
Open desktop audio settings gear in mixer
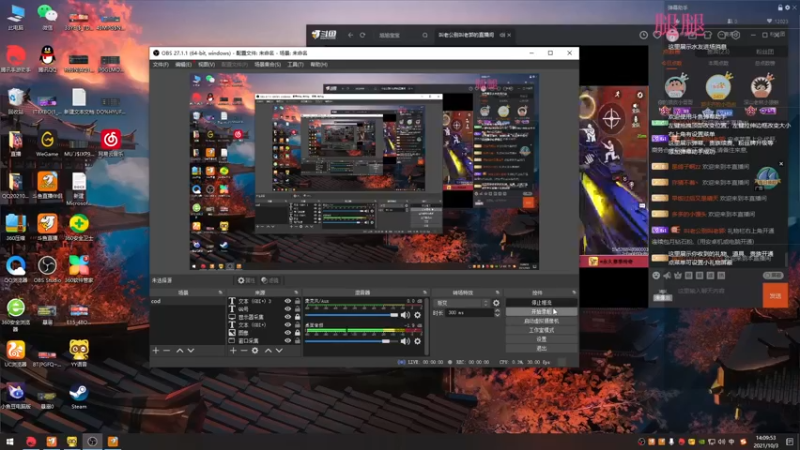417,341
